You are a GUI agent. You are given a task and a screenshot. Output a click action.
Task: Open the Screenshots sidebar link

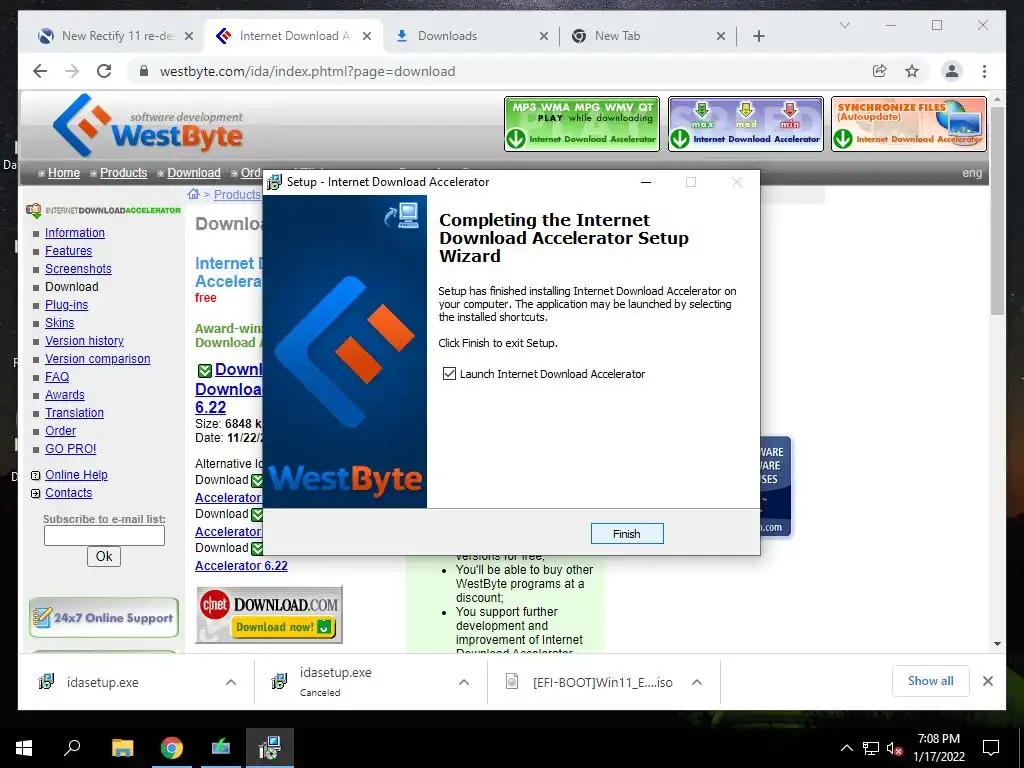pyautogui.click(x=78, y=269)
